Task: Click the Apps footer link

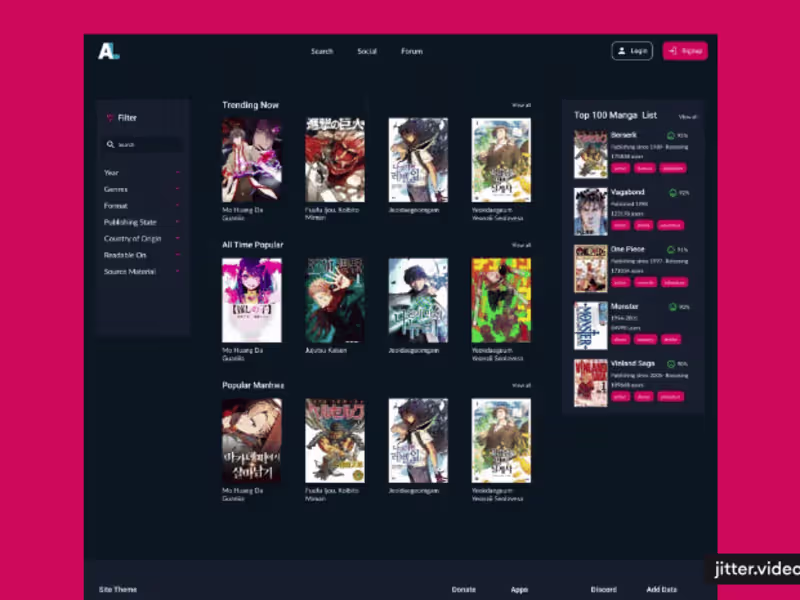Action: (519, 589)
